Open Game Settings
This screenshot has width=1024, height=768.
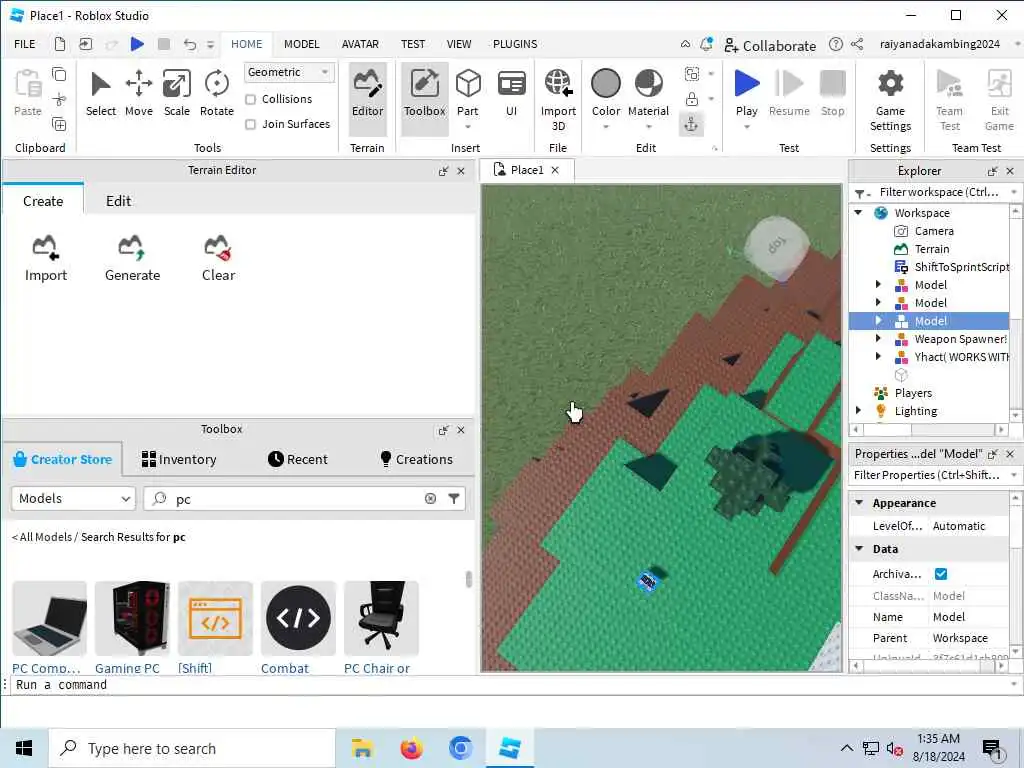[890, 101]
